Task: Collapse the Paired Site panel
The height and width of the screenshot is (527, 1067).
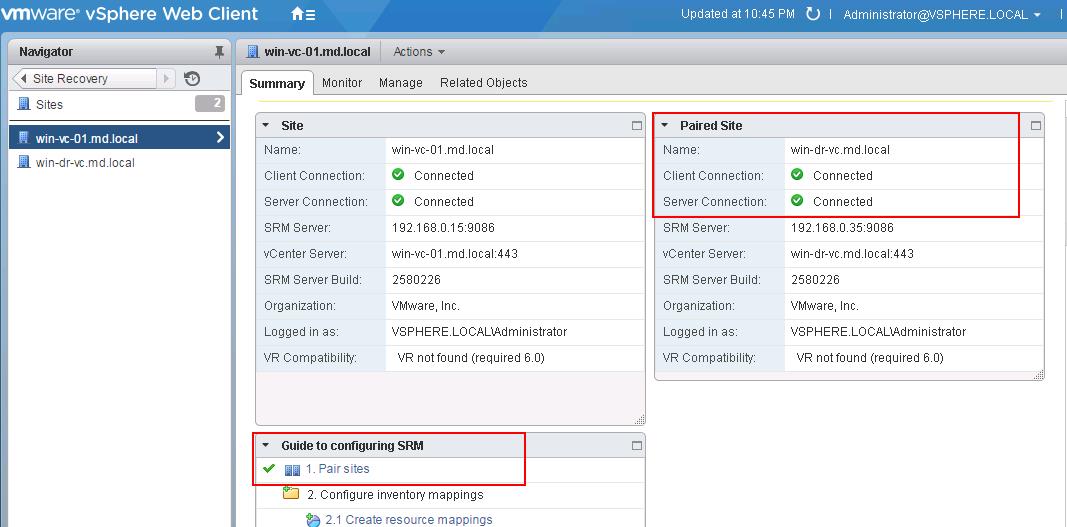Action: [x=665, y=125]
